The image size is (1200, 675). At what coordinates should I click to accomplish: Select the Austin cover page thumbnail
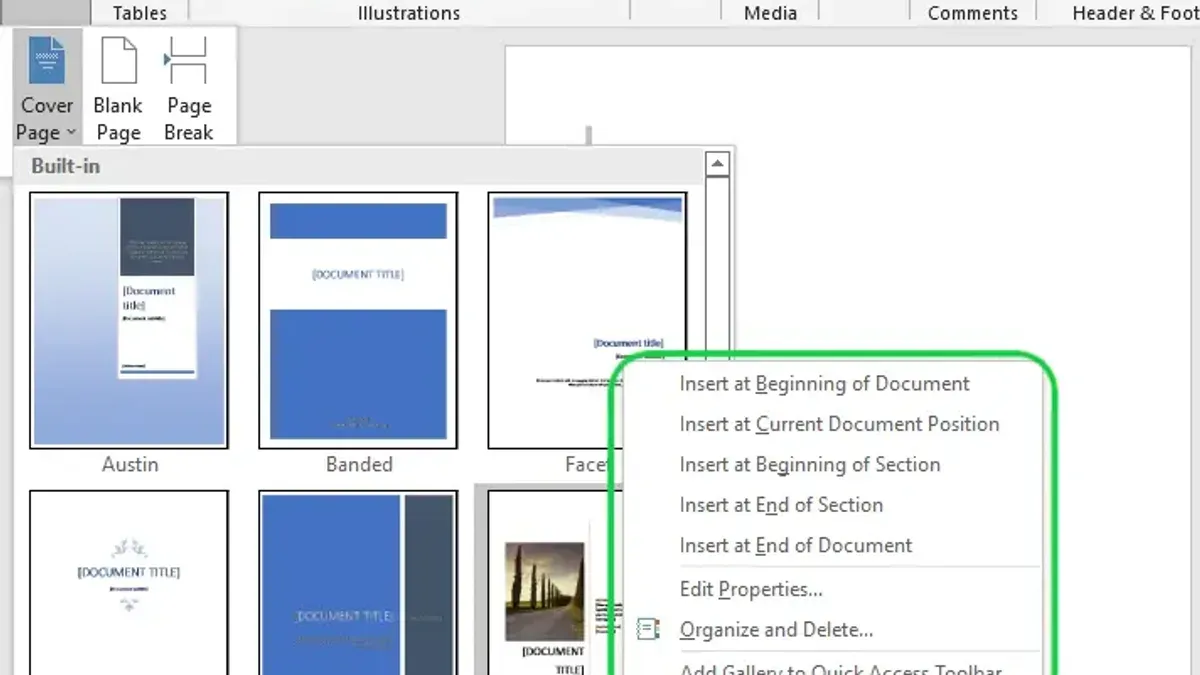click(x=129, y=320)
